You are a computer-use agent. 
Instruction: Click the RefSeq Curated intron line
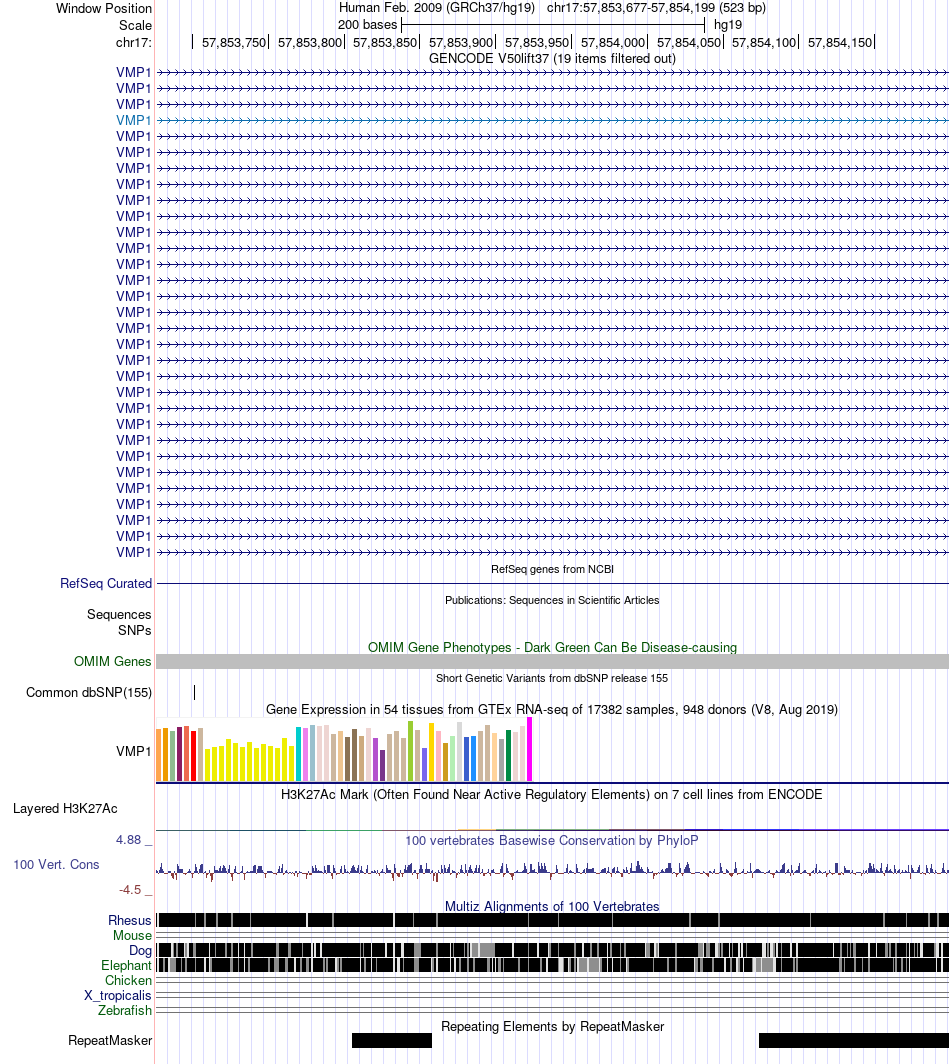pos(552,584)
